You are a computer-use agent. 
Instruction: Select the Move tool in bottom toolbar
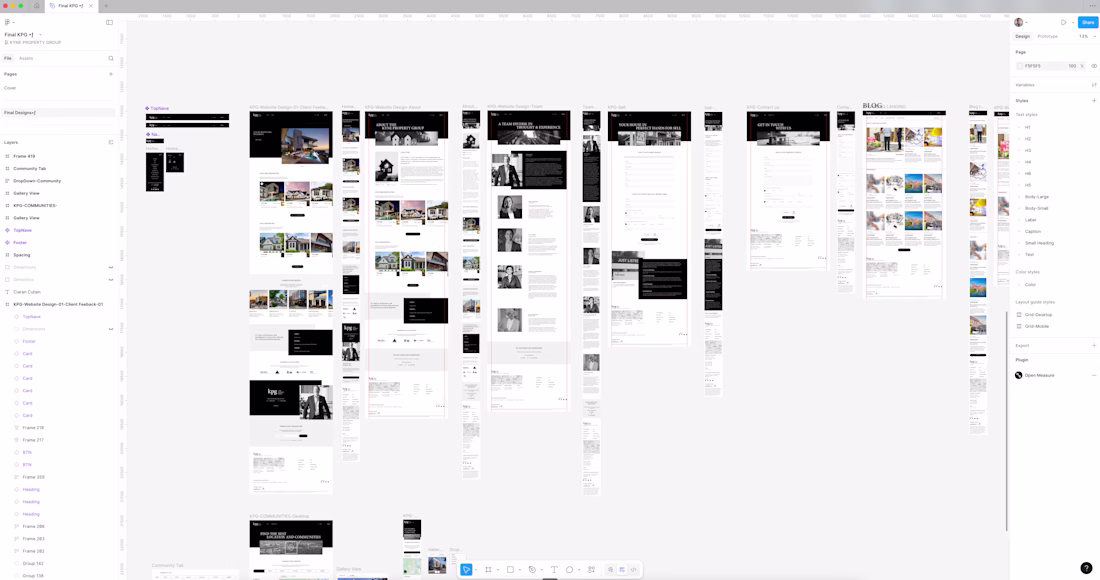pos(466,569)
